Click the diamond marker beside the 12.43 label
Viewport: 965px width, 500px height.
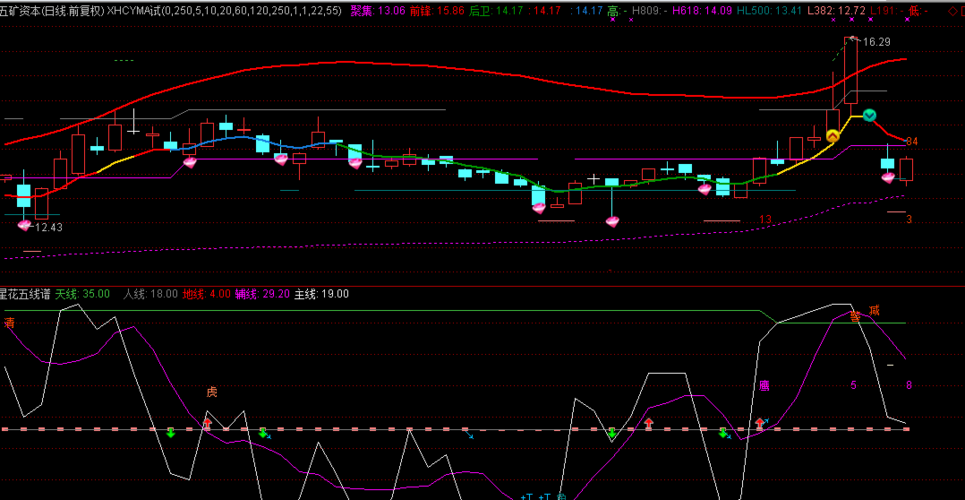click(x=23, y=225)
